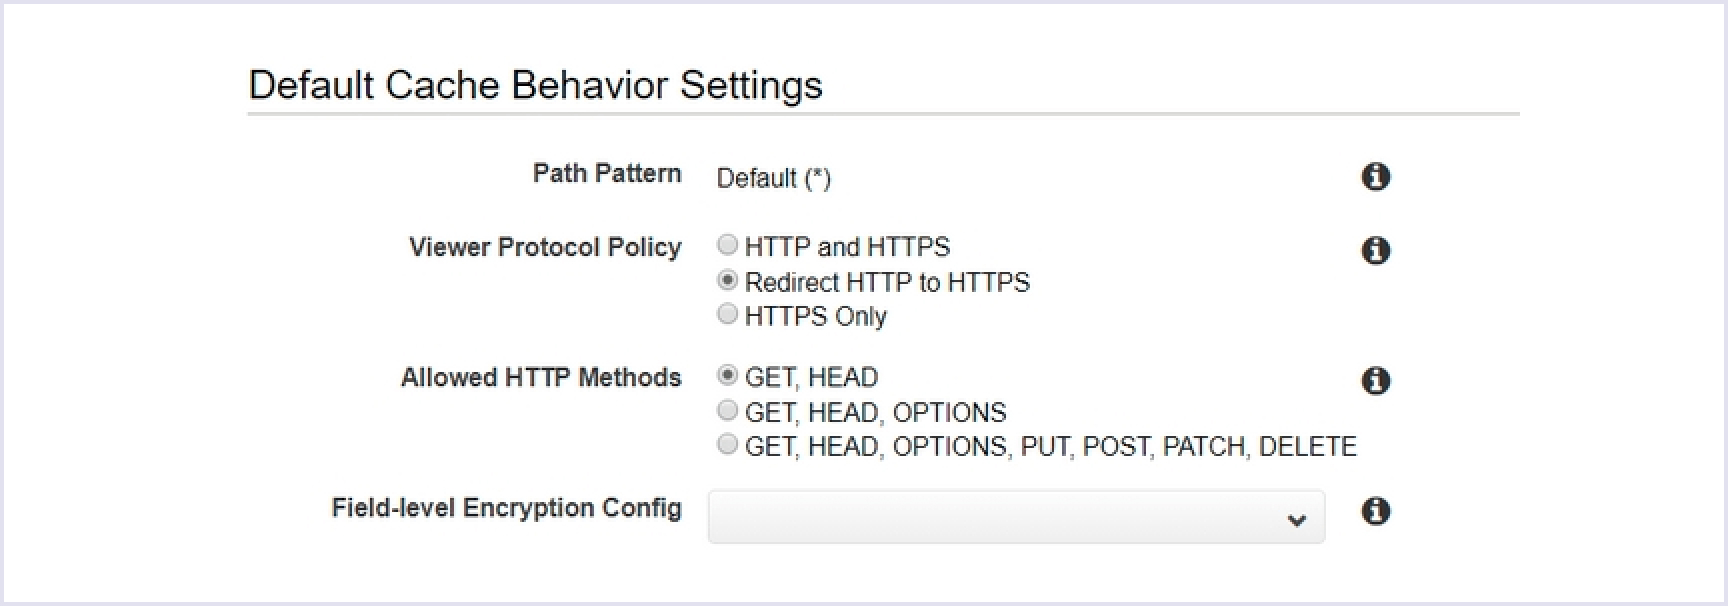Open the Field-level Encryption Config dropdown

point(1015,517)
